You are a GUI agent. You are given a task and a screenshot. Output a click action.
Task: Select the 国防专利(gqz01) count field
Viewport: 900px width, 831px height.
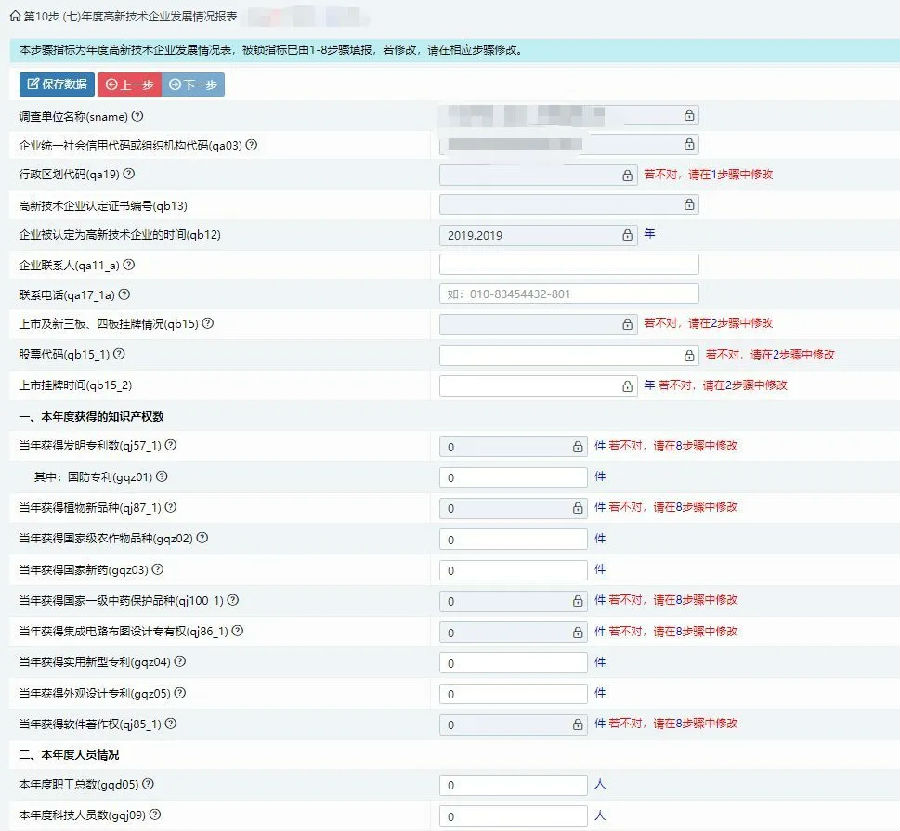513,478
